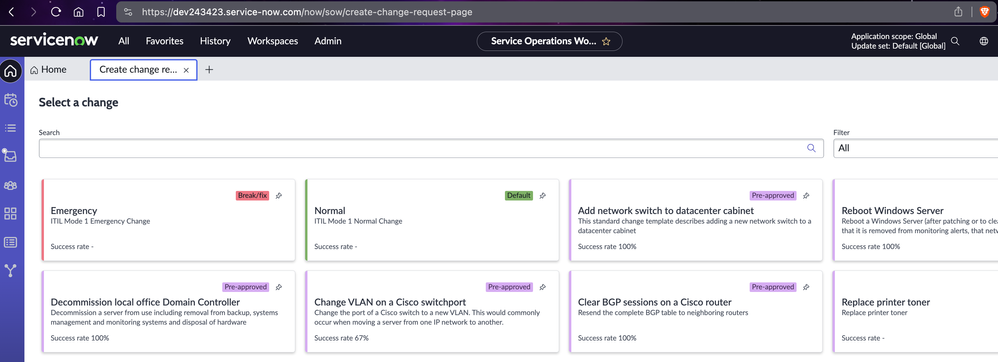This screenshot has height=362, width=998.
Task: Choose the Reboot Windows Server card
Action: [x=915, y=220]
